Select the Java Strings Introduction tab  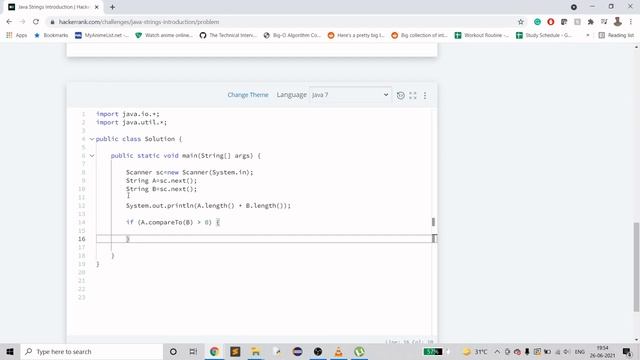point(53,7)
